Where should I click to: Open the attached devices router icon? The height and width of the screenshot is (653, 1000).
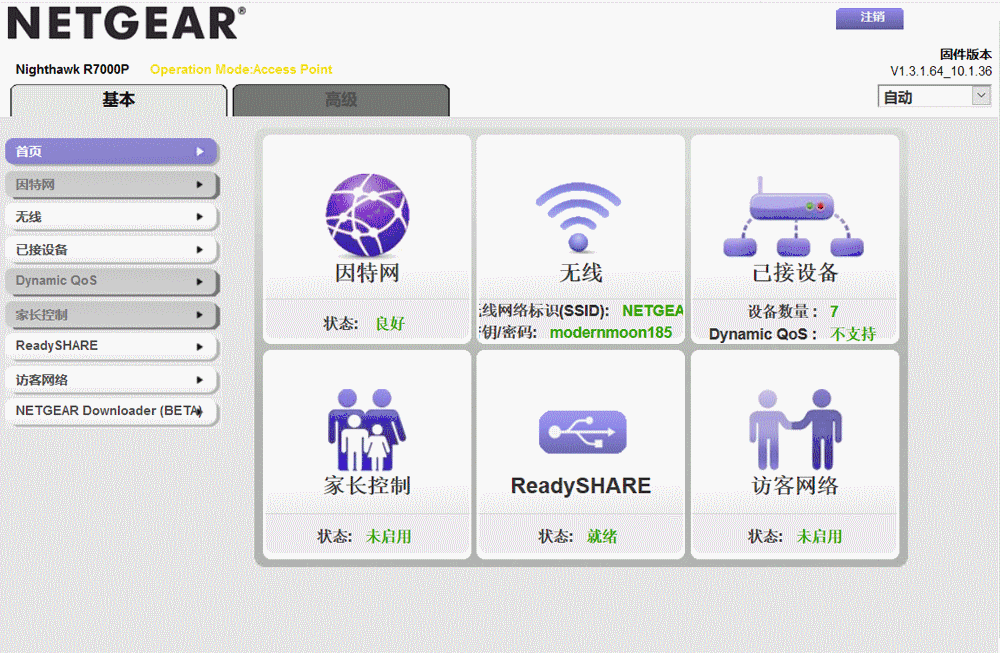click(x=794, y=216)
